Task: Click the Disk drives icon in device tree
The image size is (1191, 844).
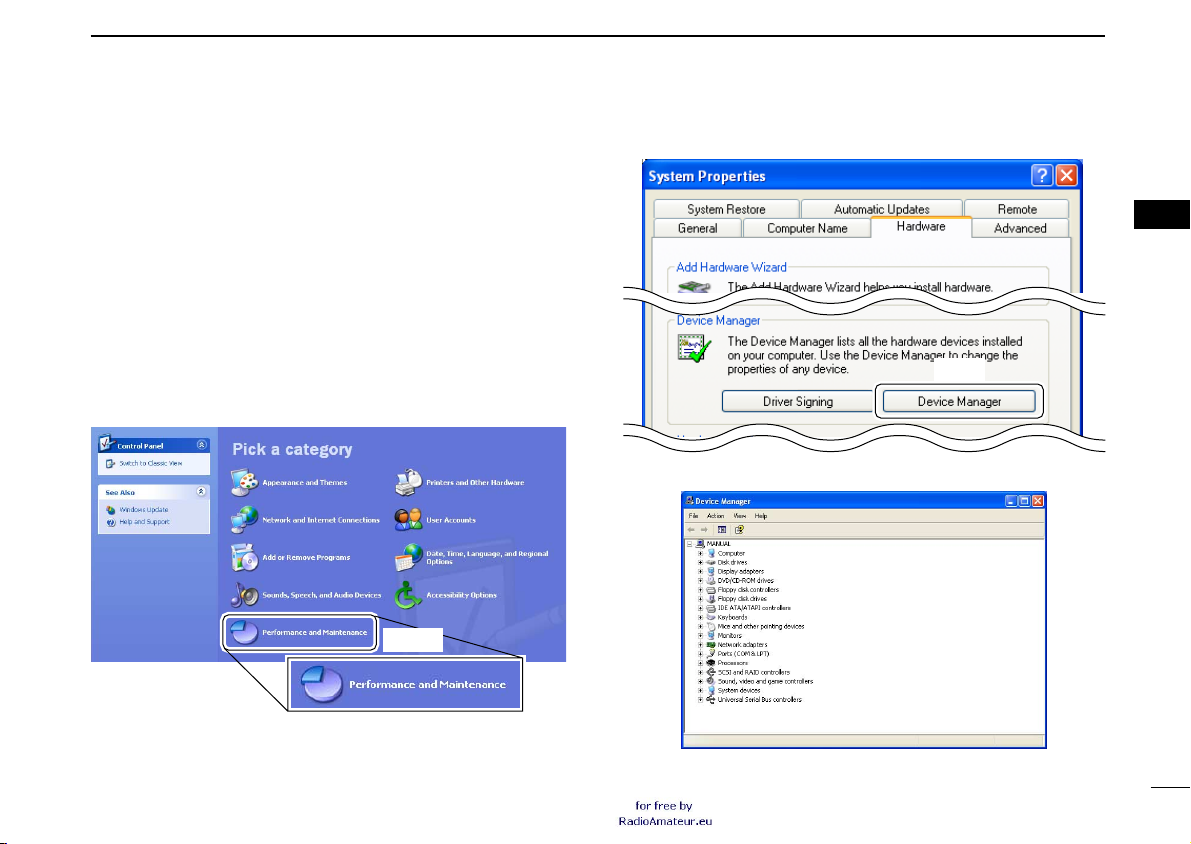Action: [711, 562]
